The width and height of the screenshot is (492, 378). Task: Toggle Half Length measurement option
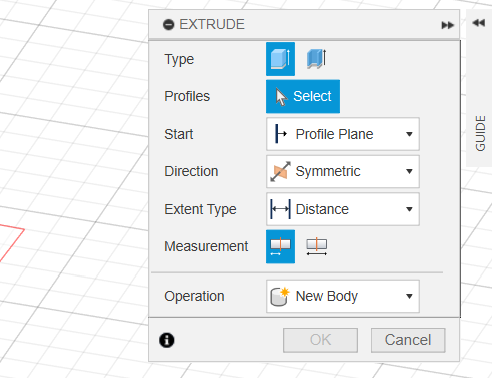click(280, 246)
